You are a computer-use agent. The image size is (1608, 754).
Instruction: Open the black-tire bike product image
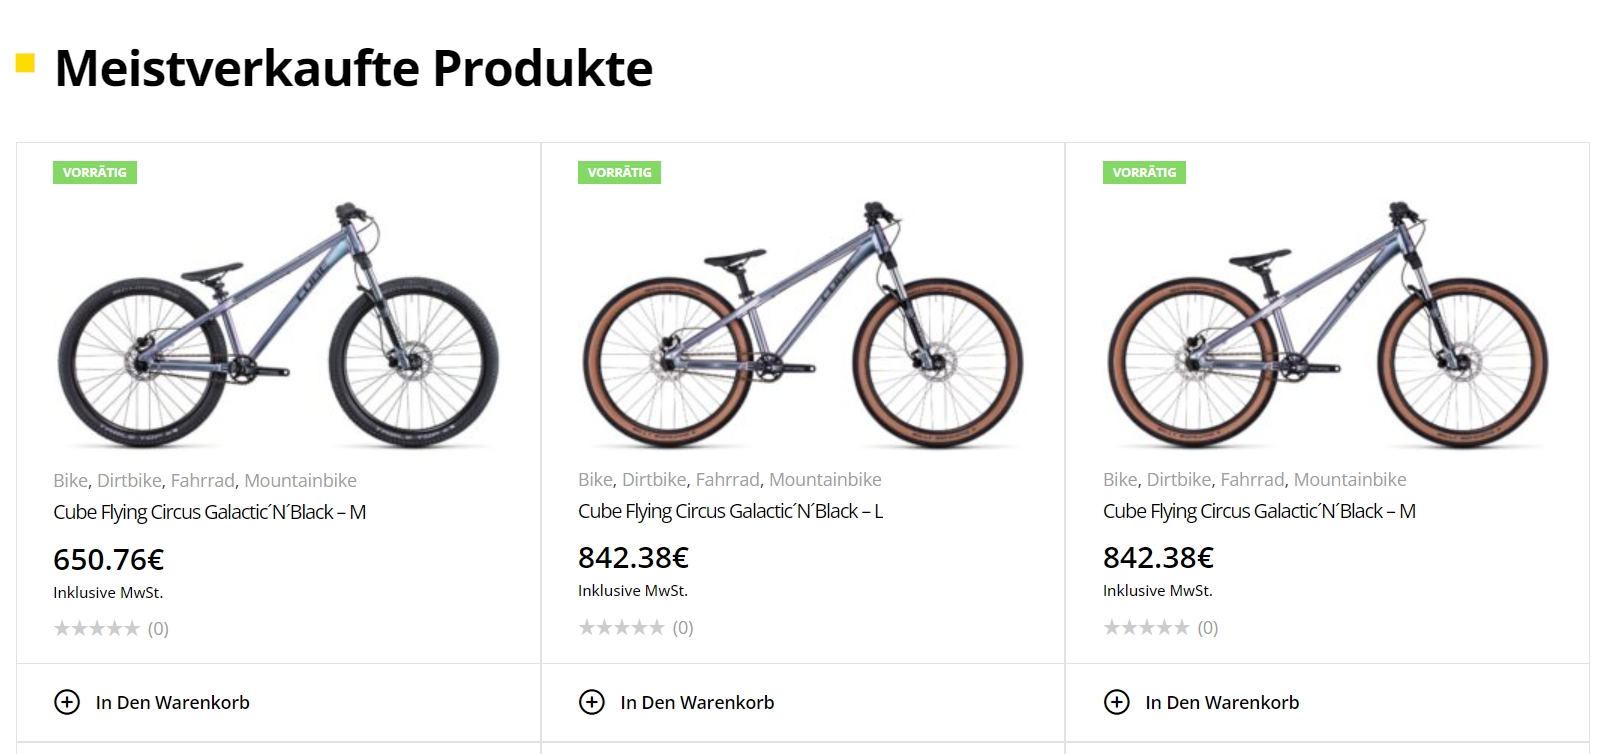[278, 324]
